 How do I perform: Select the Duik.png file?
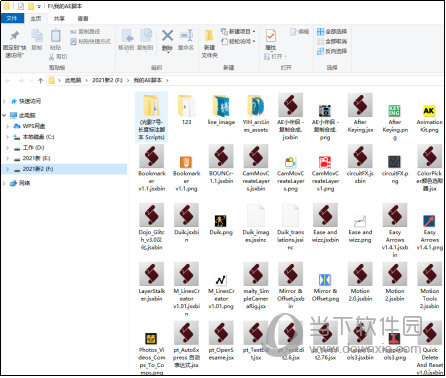tap(221, 224)
